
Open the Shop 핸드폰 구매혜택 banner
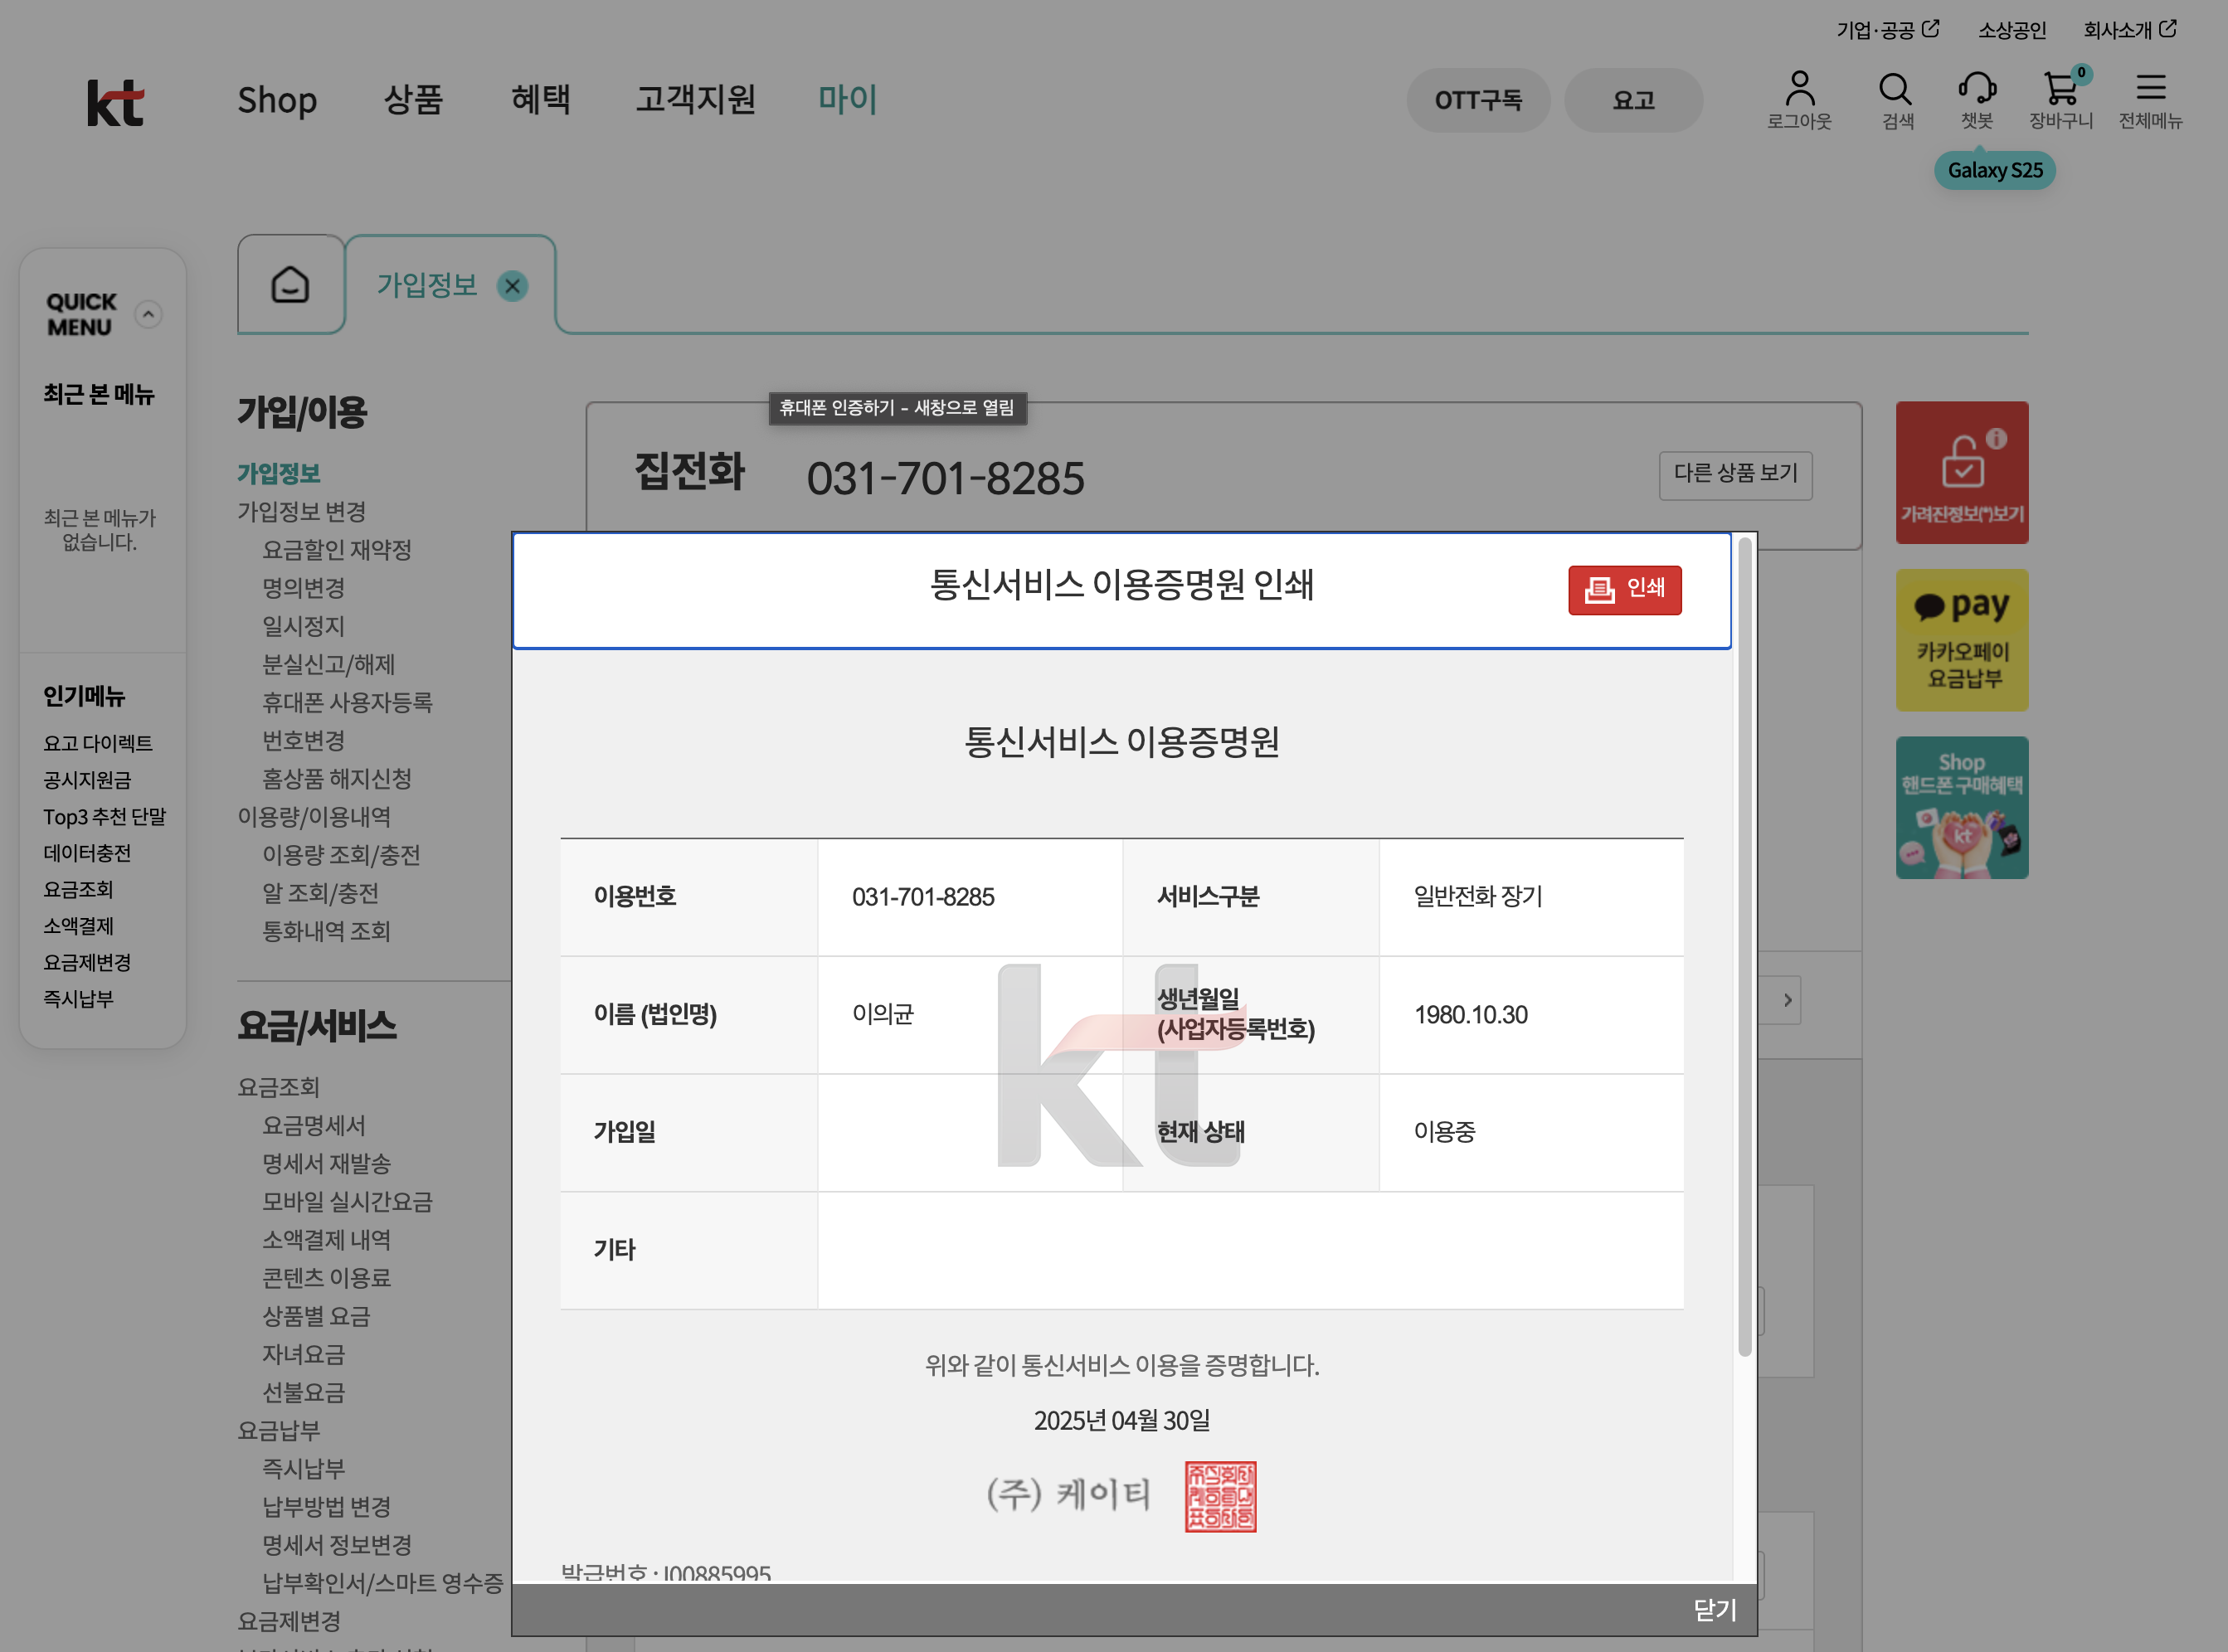1961,808
